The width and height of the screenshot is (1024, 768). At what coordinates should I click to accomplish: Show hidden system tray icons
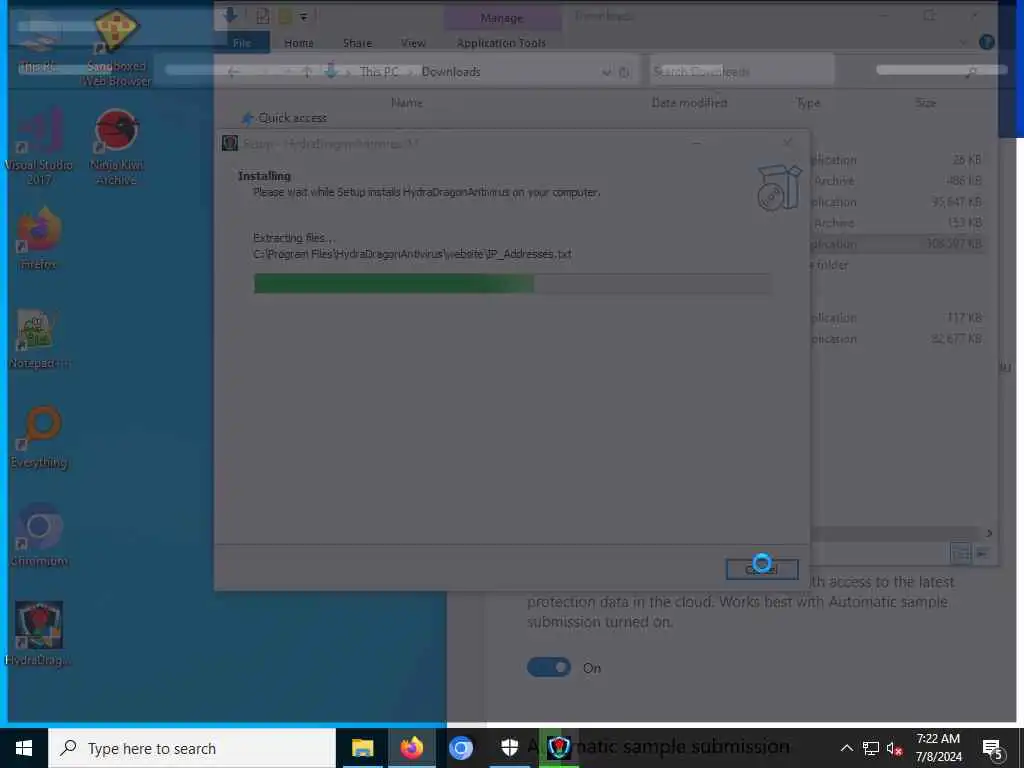pyautogui.click(x=846, y=748)
